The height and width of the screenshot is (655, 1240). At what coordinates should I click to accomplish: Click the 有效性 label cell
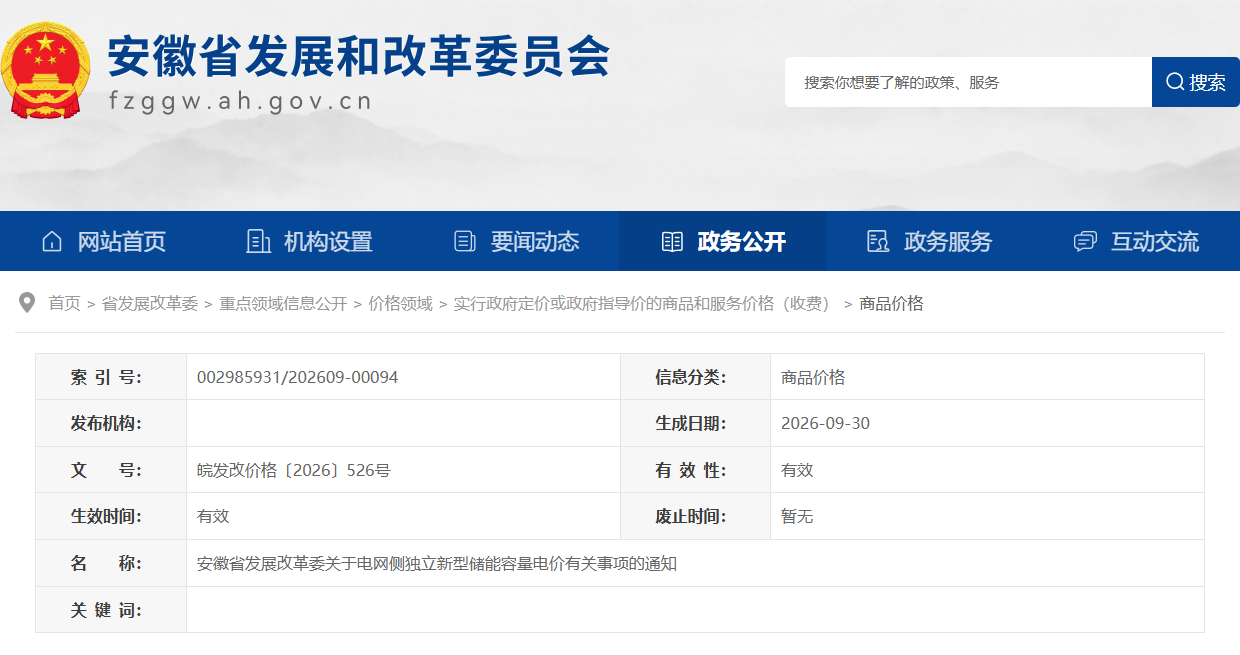point(695,470)
